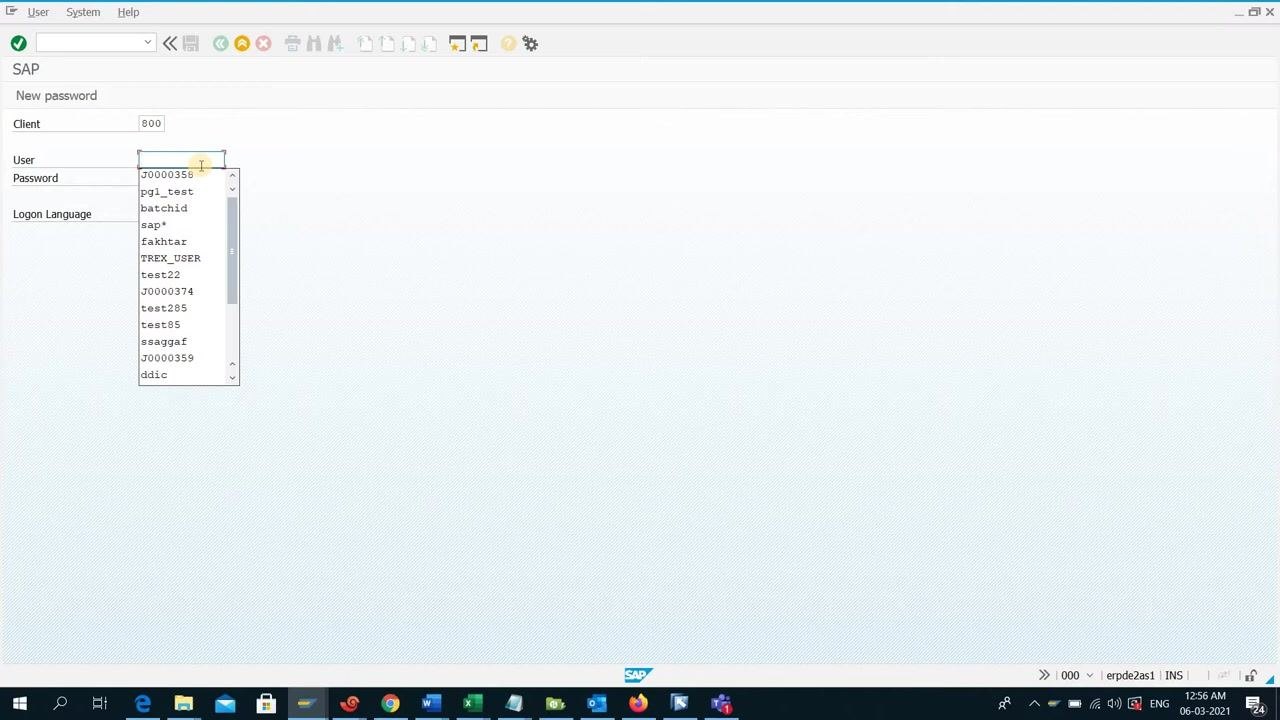This screenshot has height=720, width=1280.
Task: Click the yellow Help question-mark icon
Action: pyautogui.click(x=508, y=43)
